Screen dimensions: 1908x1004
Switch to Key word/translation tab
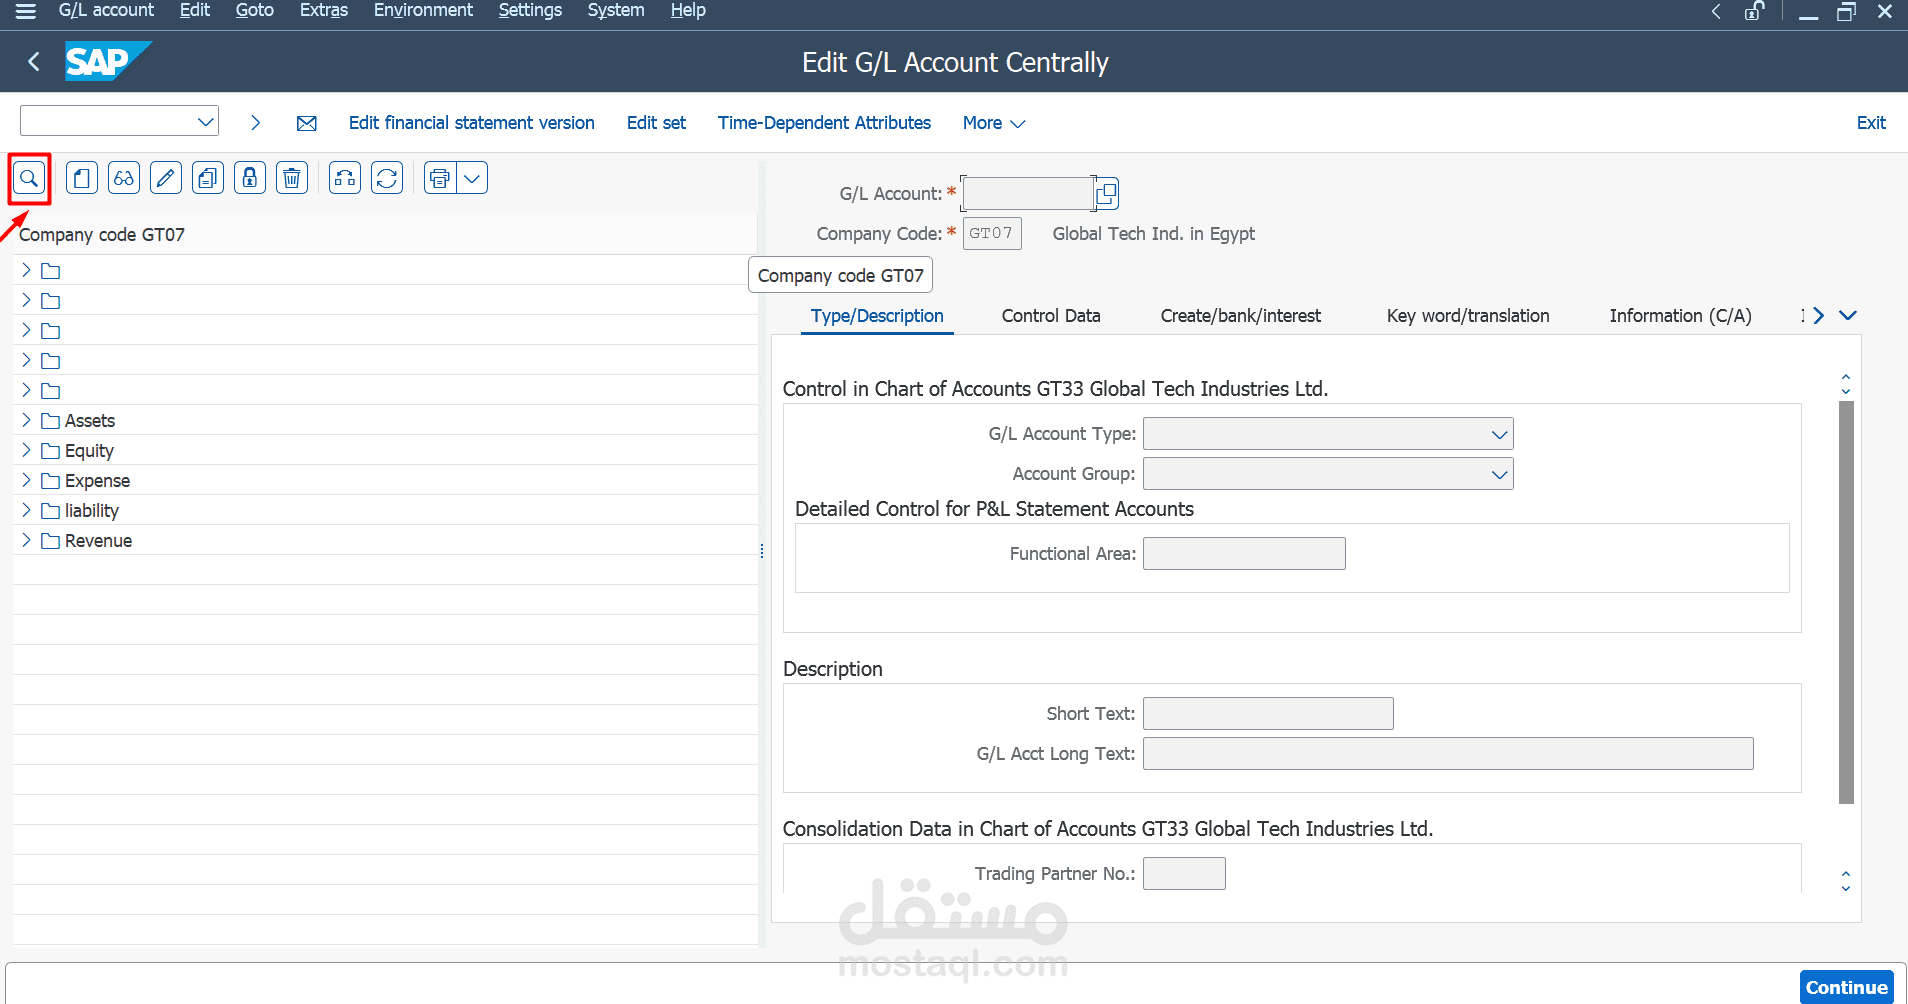point(1468,316)
